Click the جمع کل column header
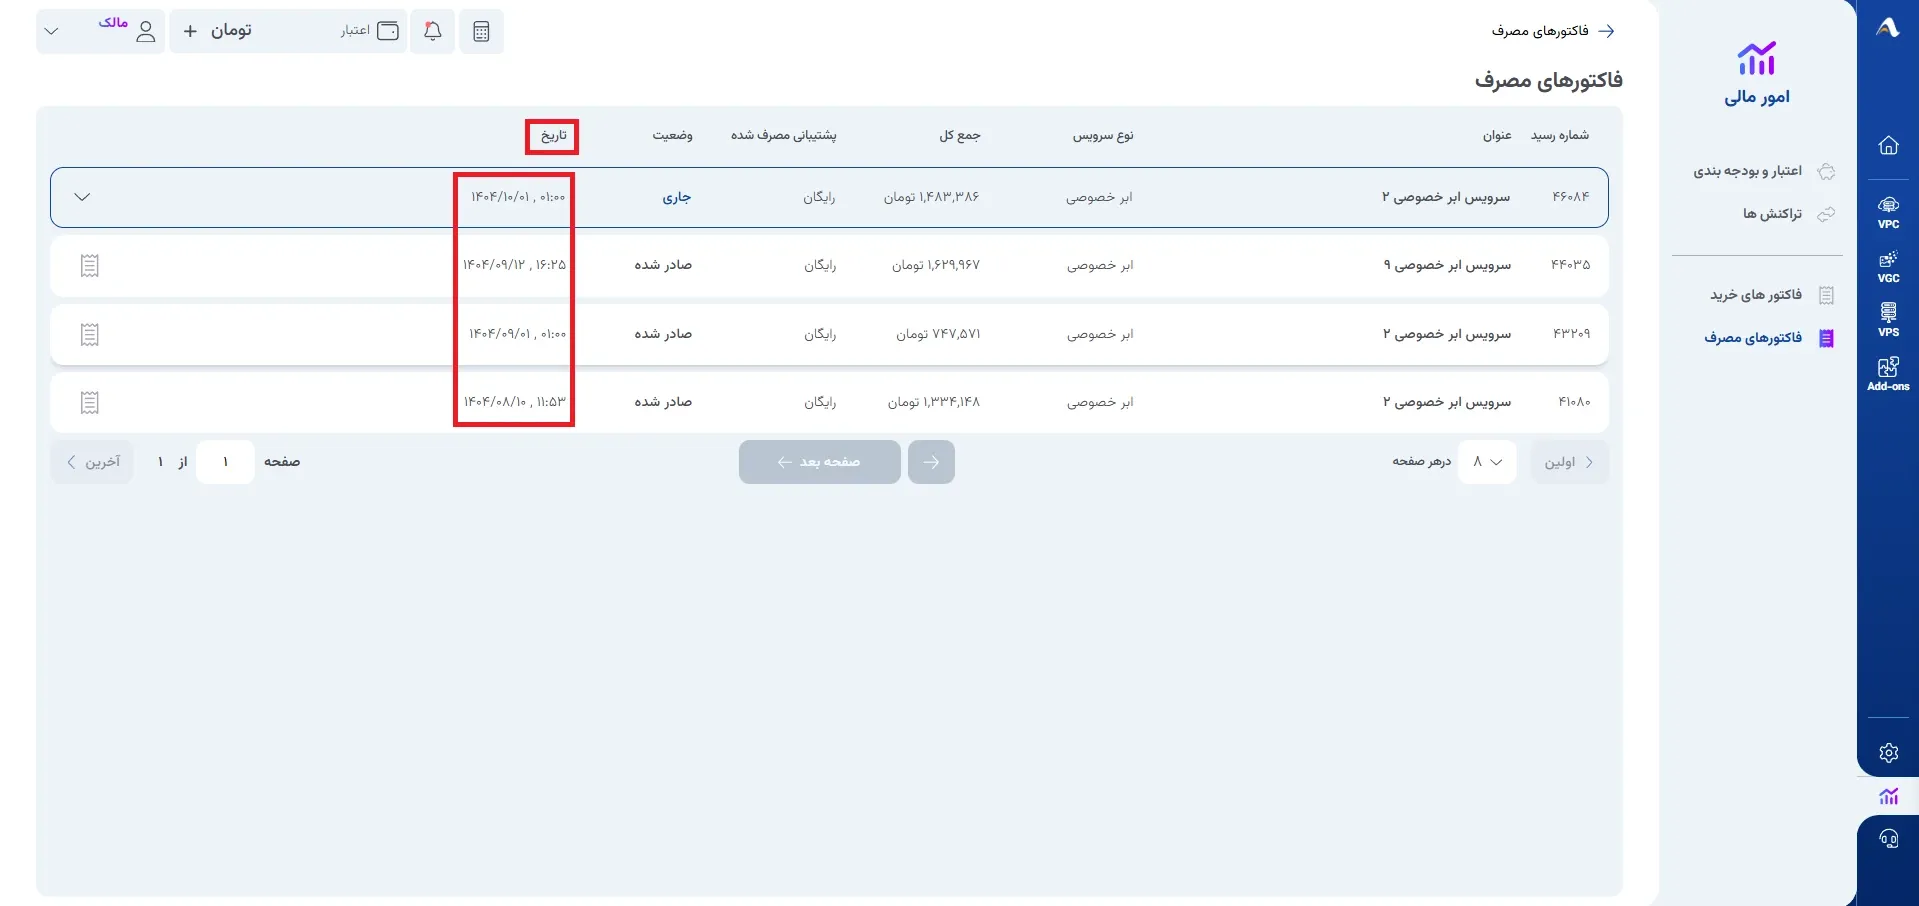 (x=960, y=136)
